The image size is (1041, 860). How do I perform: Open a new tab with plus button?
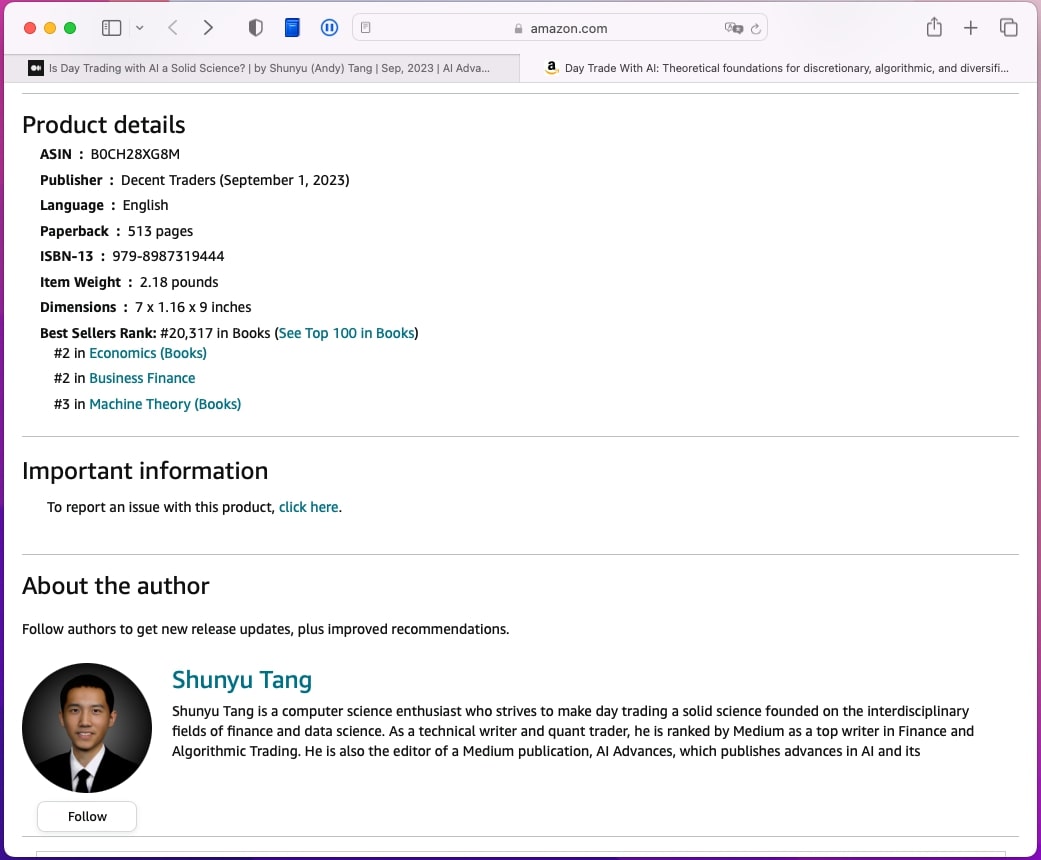tap(970, 28)
